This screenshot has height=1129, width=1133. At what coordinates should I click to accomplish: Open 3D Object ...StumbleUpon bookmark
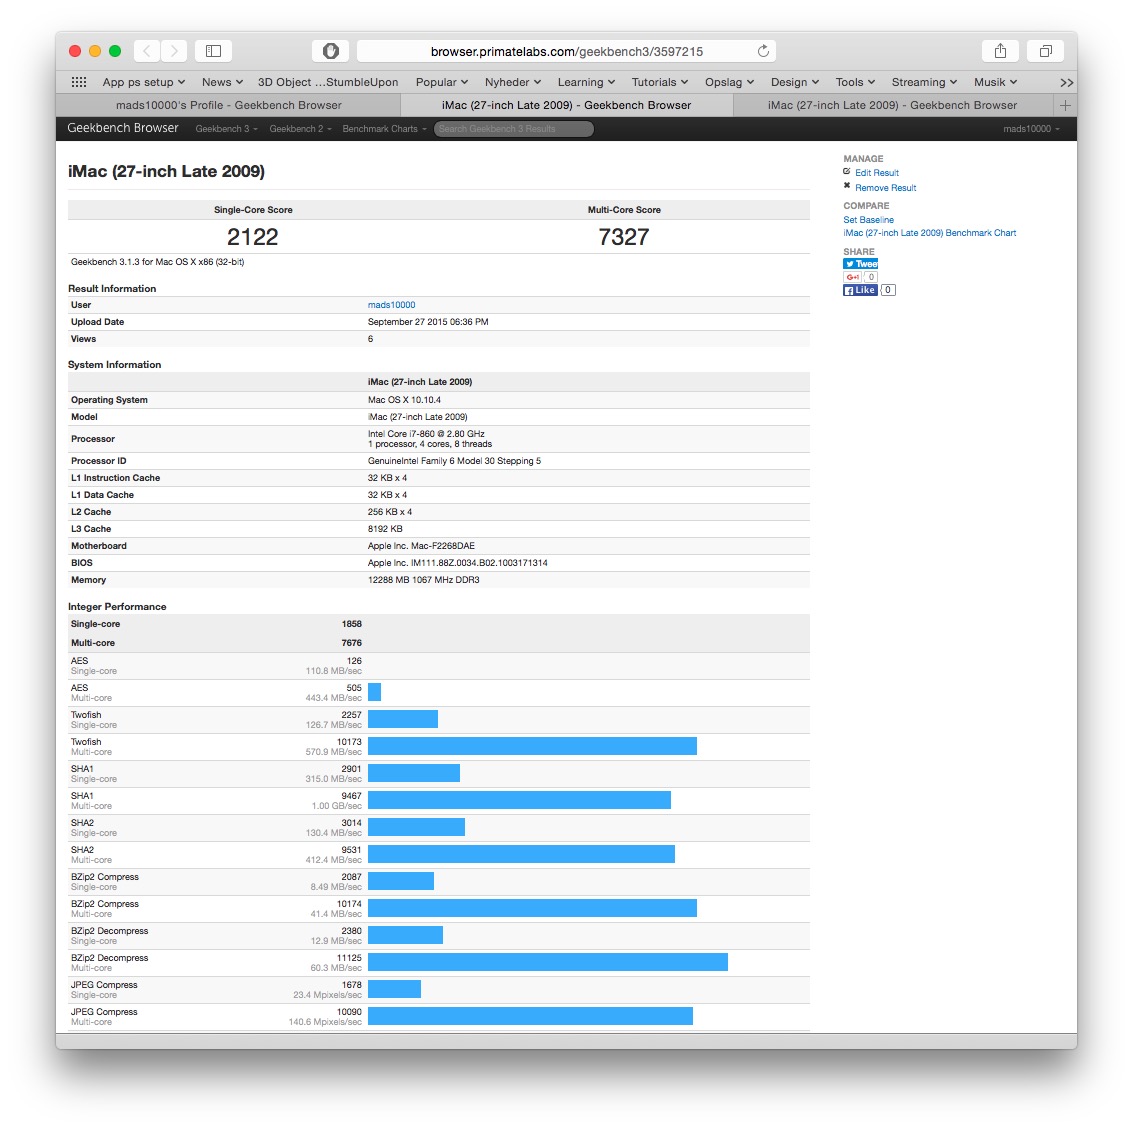click(328, 82)
